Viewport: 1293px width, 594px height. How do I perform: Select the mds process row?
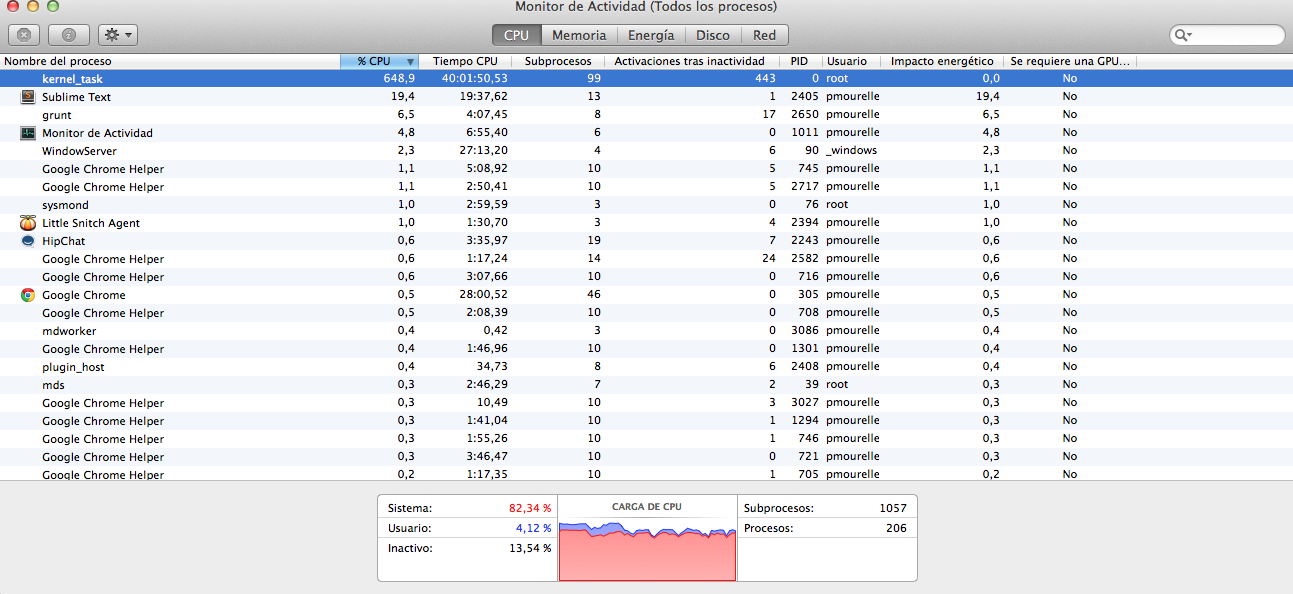pyautogui.click(x=646, y=385)
